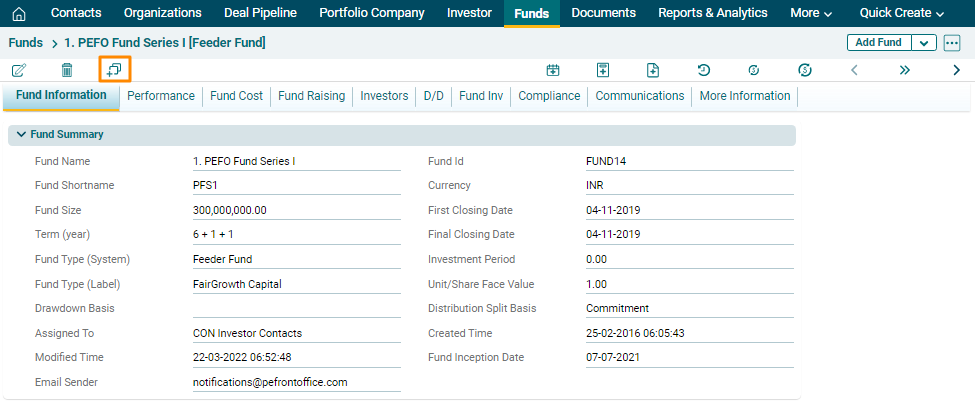Click the calendar icon in toolbar

click(x=552, y=70)
